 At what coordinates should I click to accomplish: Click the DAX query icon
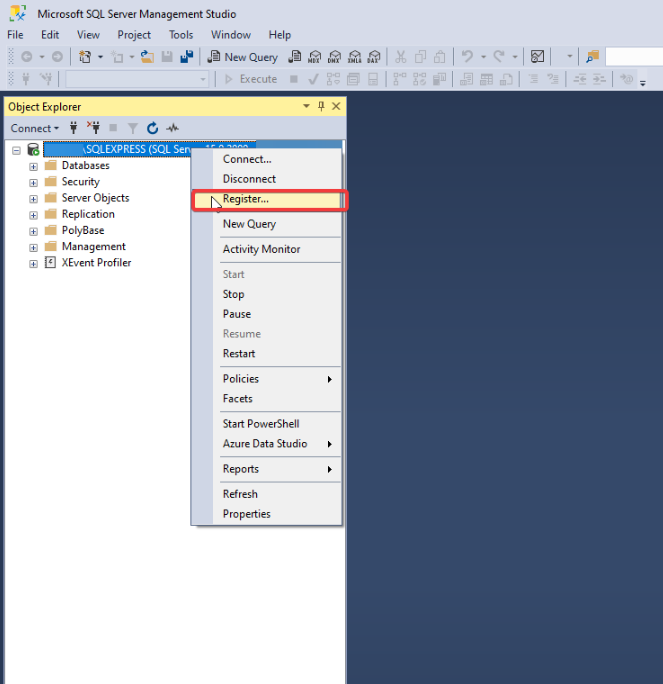tap(374, 57)
